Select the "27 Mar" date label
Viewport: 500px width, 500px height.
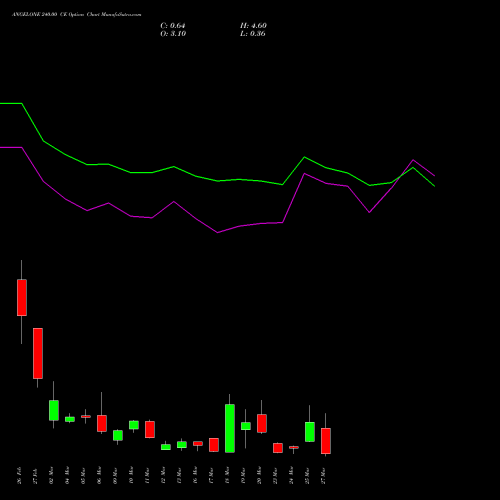[x=323, y=475]
